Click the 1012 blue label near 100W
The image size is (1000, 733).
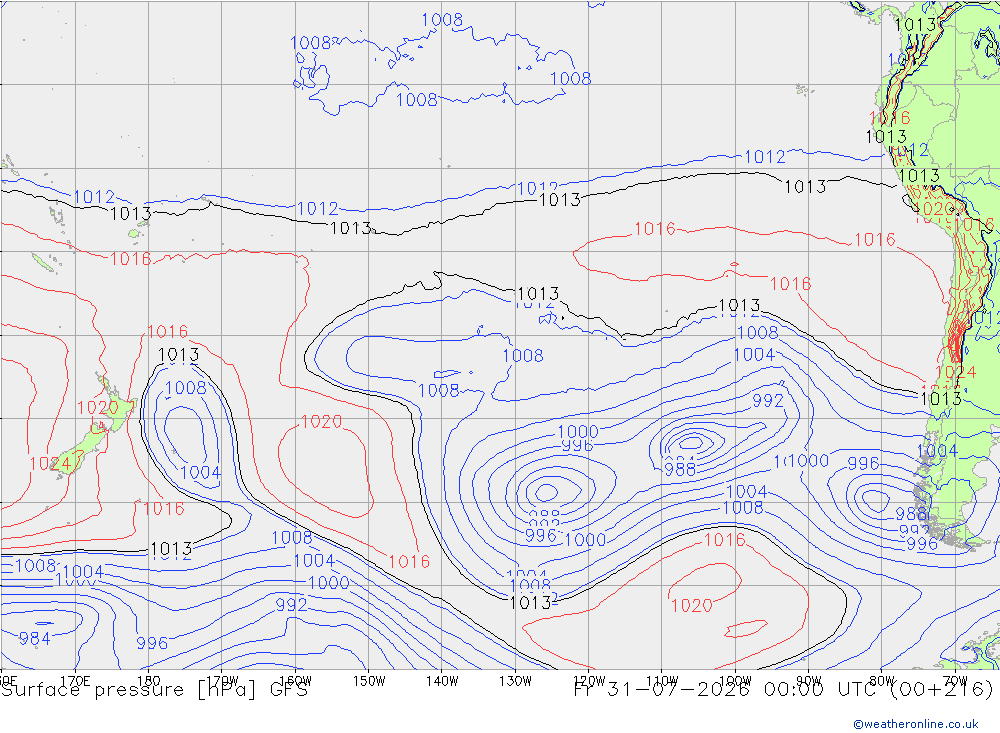click(765, 157)
